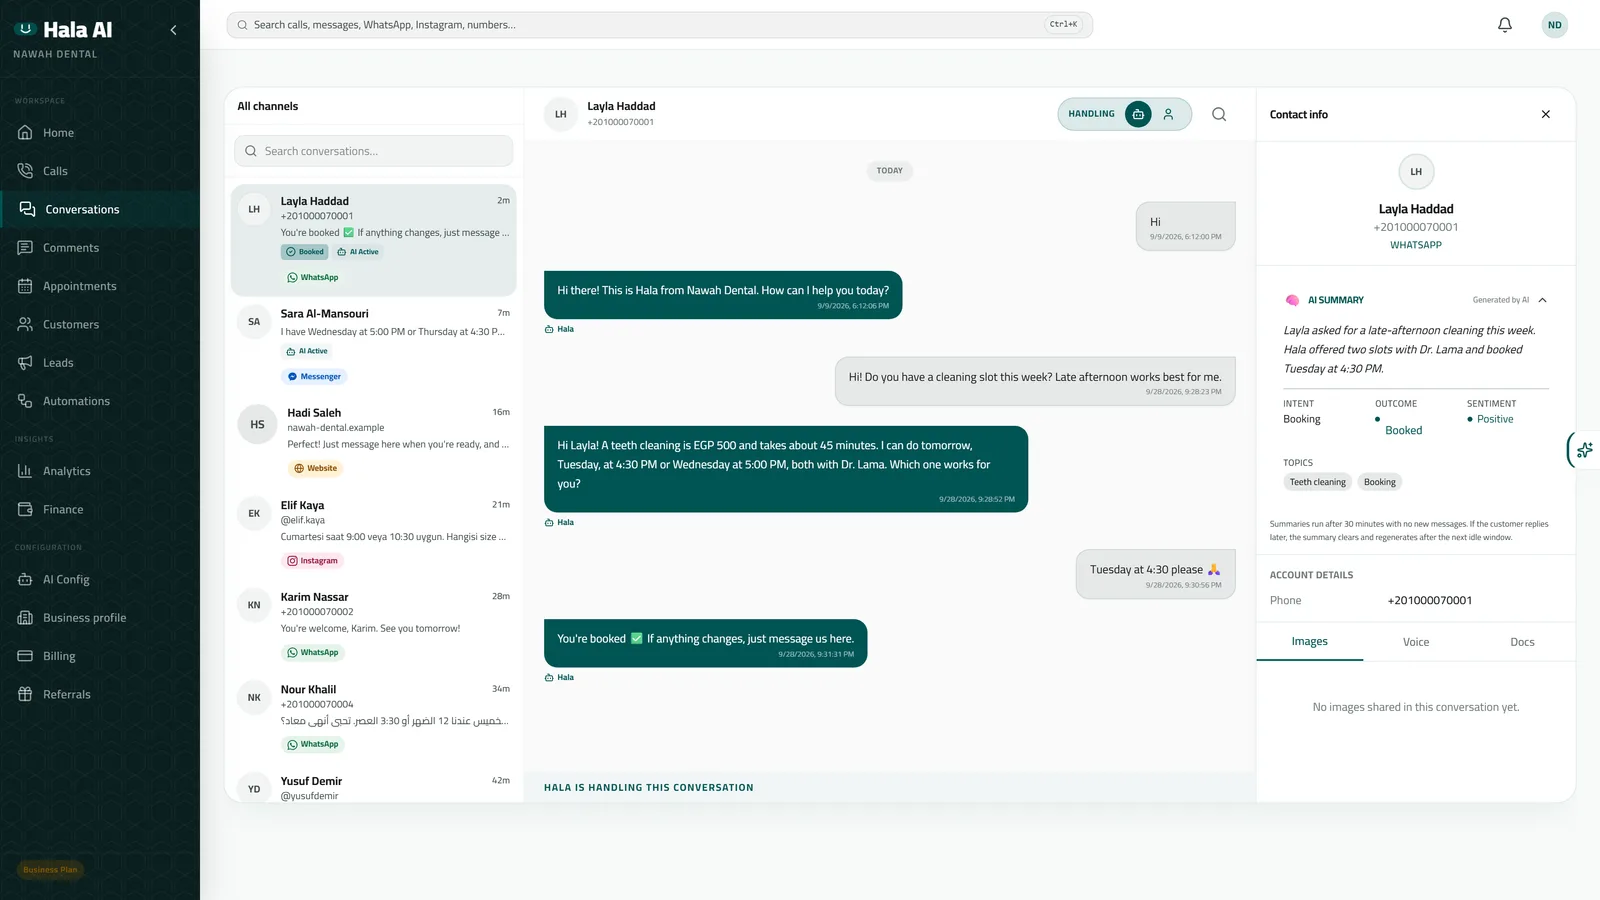Image resolution: width=1600 pixels, height=900 pixels.
Task: Click the Teeth cleaning topic tag
Action: coord(1317,482)
